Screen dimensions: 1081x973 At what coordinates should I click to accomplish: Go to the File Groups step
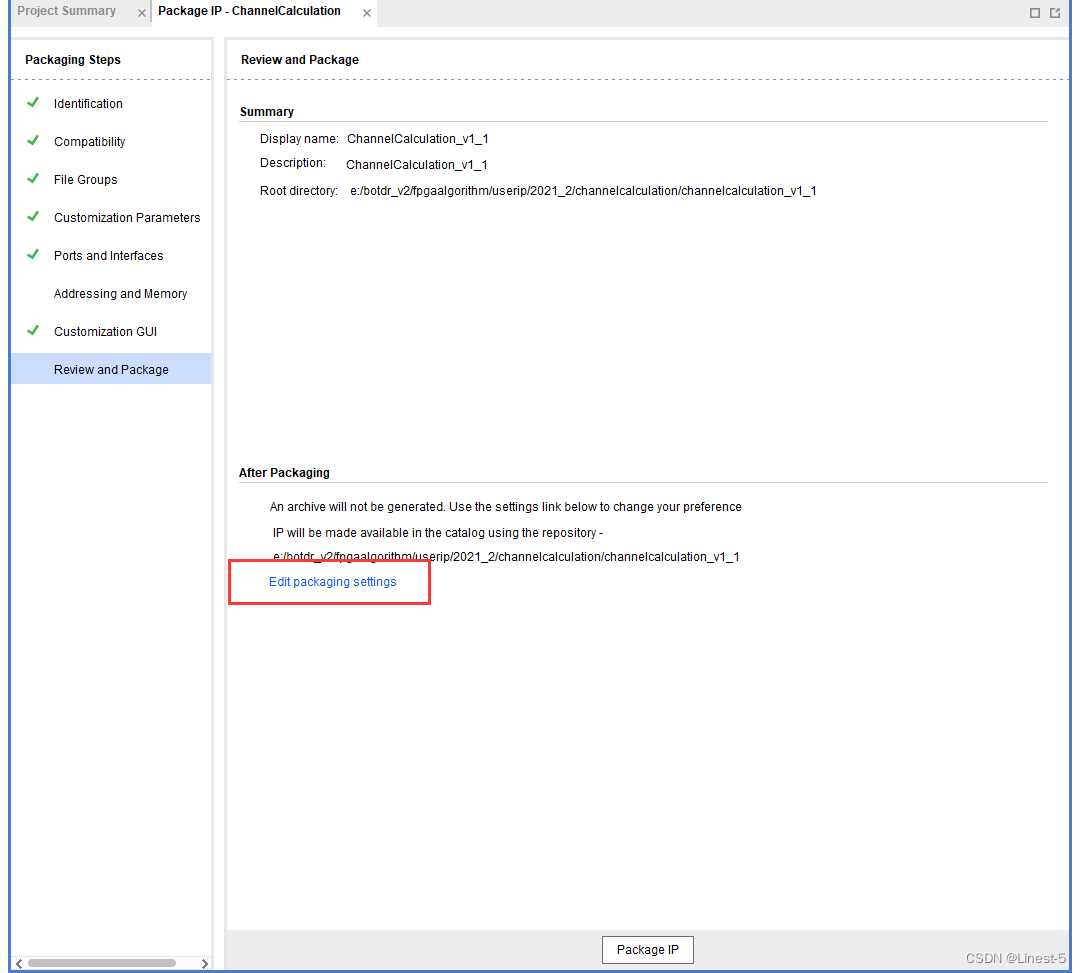click(85, 179)
